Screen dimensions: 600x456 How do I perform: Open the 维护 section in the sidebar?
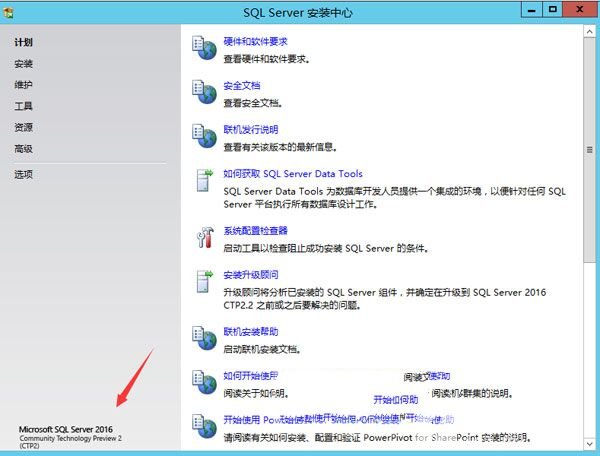click(24, 85)
